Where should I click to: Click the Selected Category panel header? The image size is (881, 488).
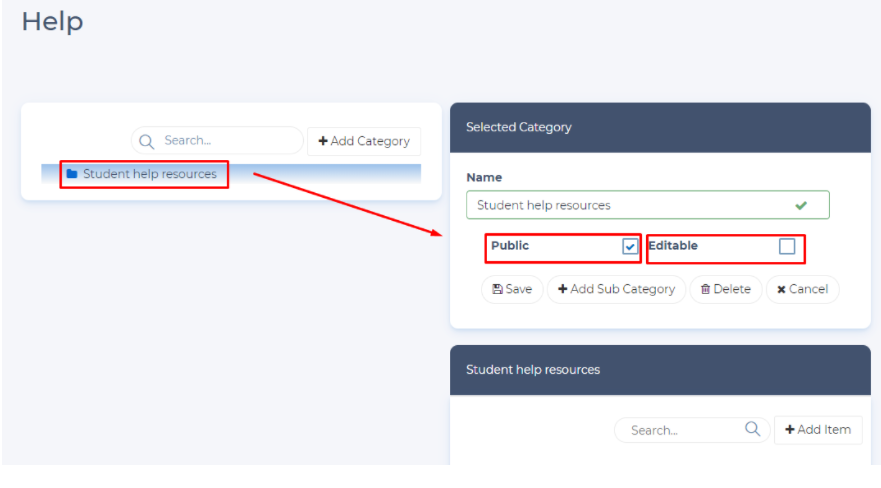click(660, 127)
